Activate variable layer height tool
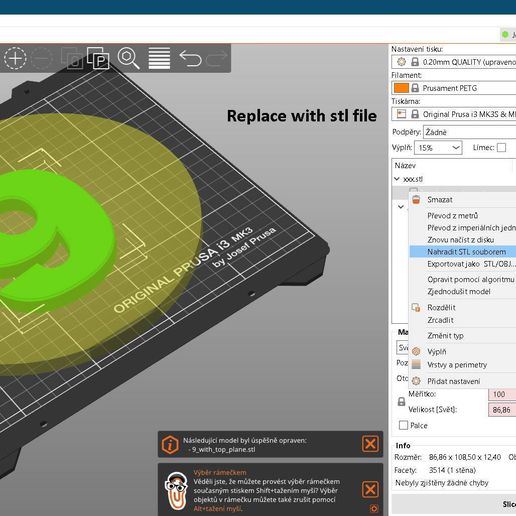 [x=159, y=58]
